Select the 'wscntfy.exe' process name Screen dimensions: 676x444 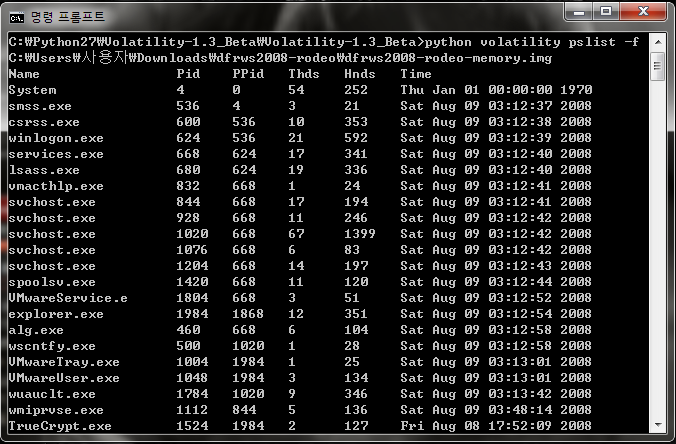[52, 346]
